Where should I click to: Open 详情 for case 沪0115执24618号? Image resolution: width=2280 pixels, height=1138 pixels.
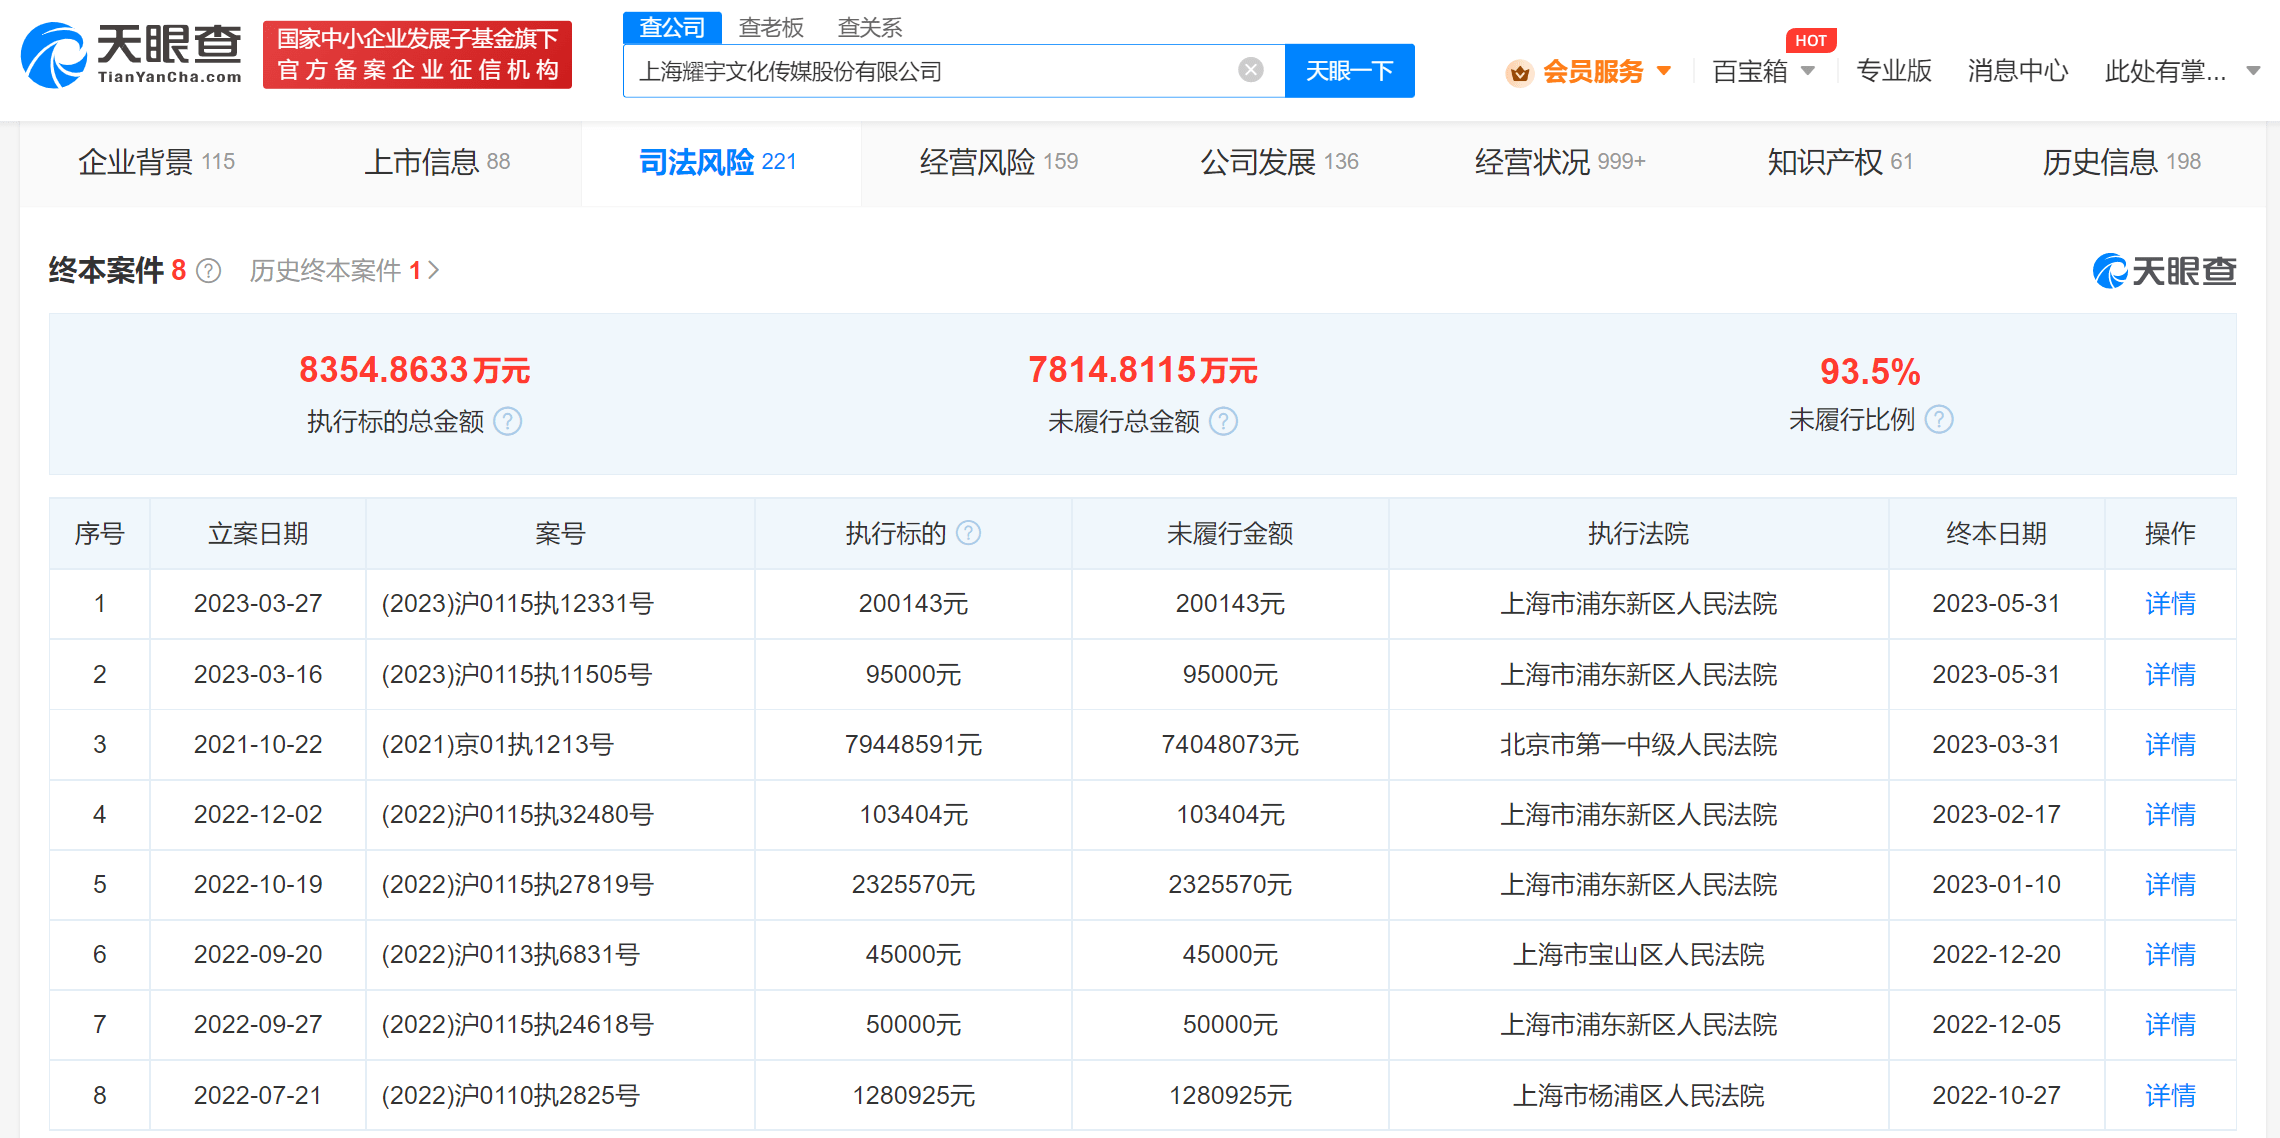[x=2170, y=1025]
